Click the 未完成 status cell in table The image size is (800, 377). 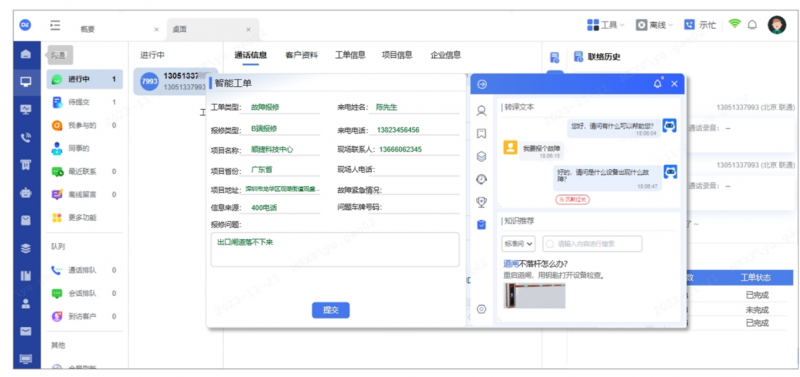coord(757,310)
